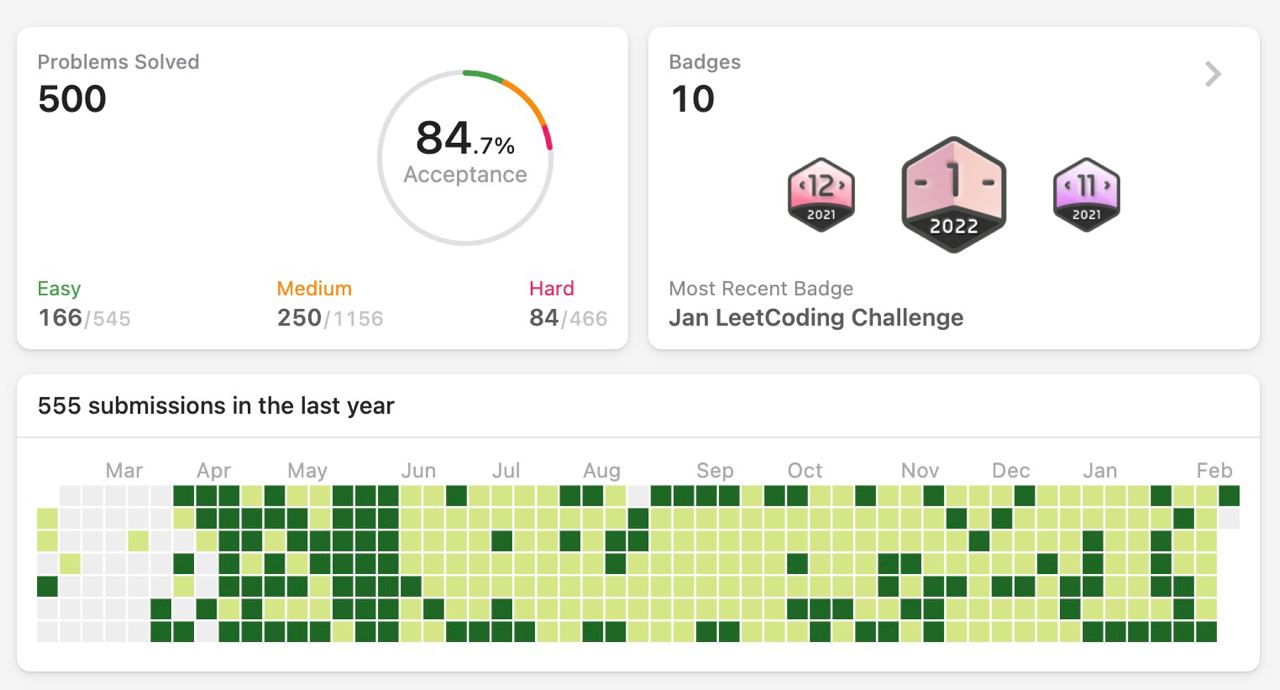Click the Mar month label on heatmap
1280x690 pixels.
(x=124, y=470)
